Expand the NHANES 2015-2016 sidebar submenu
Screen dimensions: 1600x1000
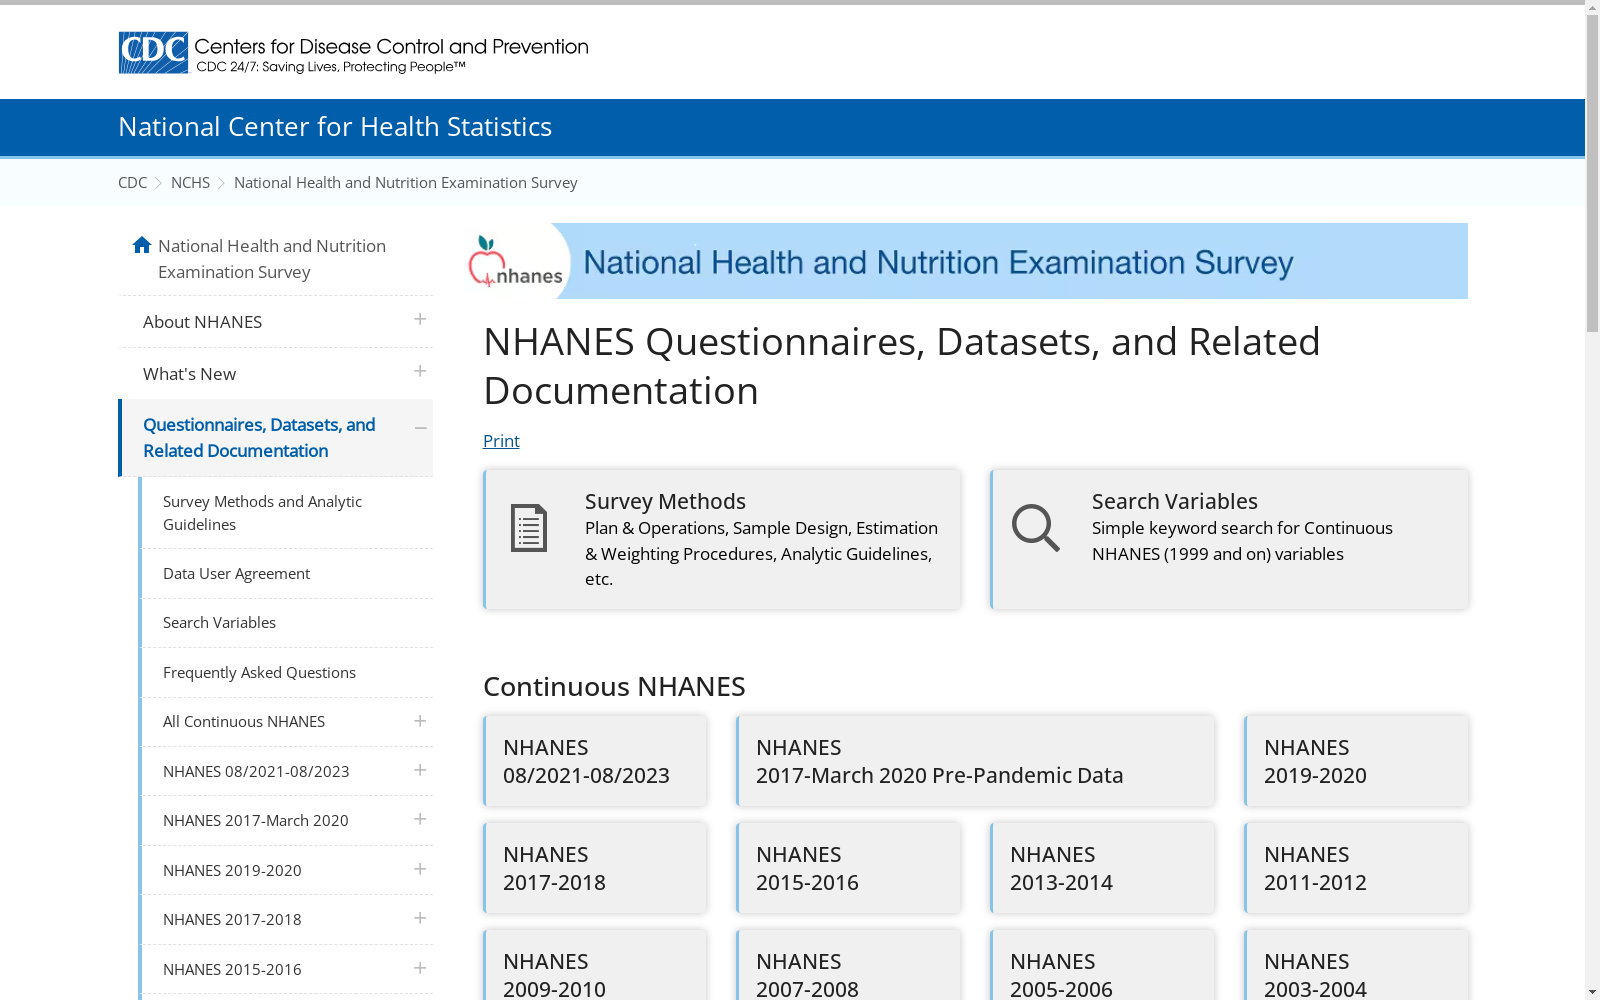420,968
